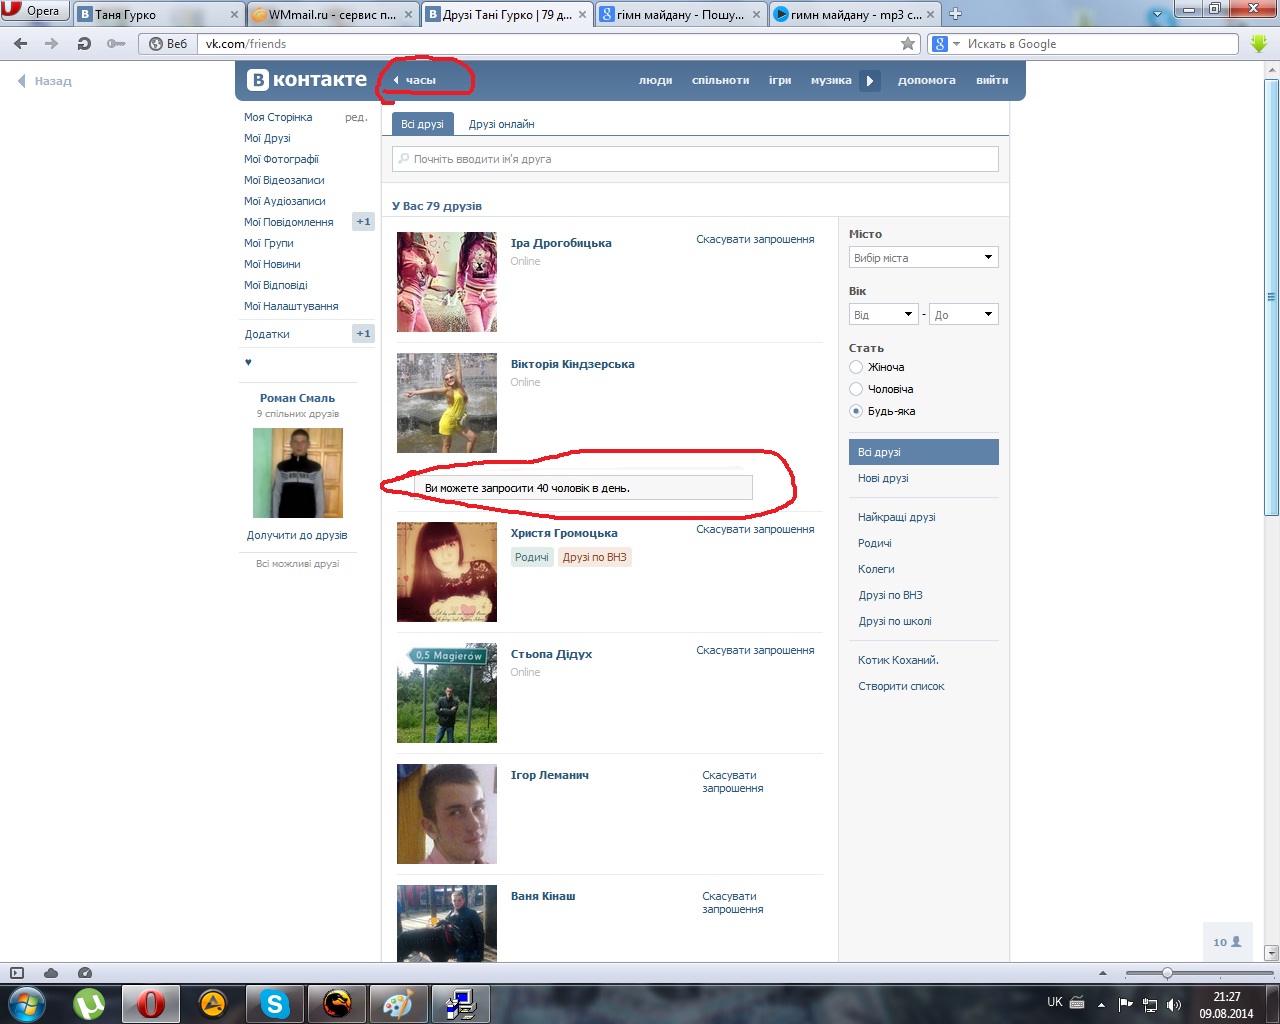
Task: Click the Родичі tag under Христя Громоцька
Action: (x=532, y=557)
